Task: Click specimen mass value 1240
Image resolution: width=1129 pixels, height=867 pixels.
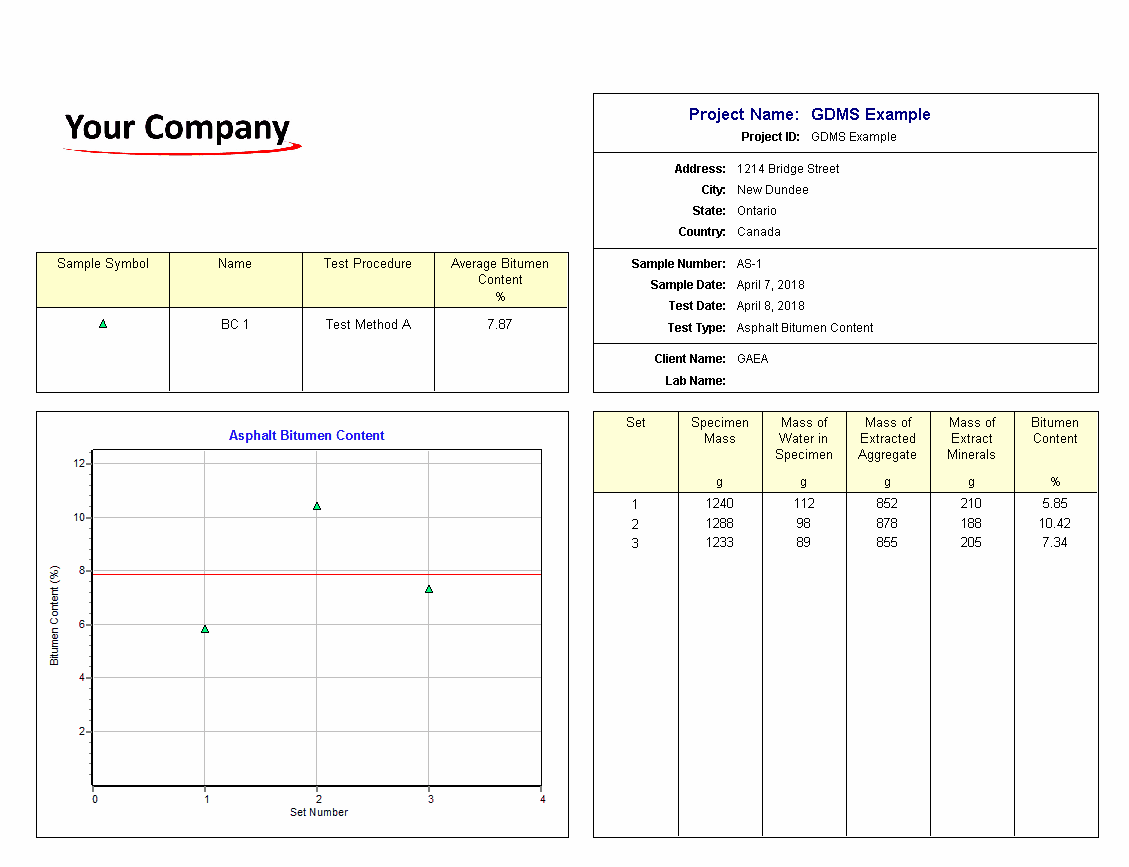Action: click(x=719, y=504)
